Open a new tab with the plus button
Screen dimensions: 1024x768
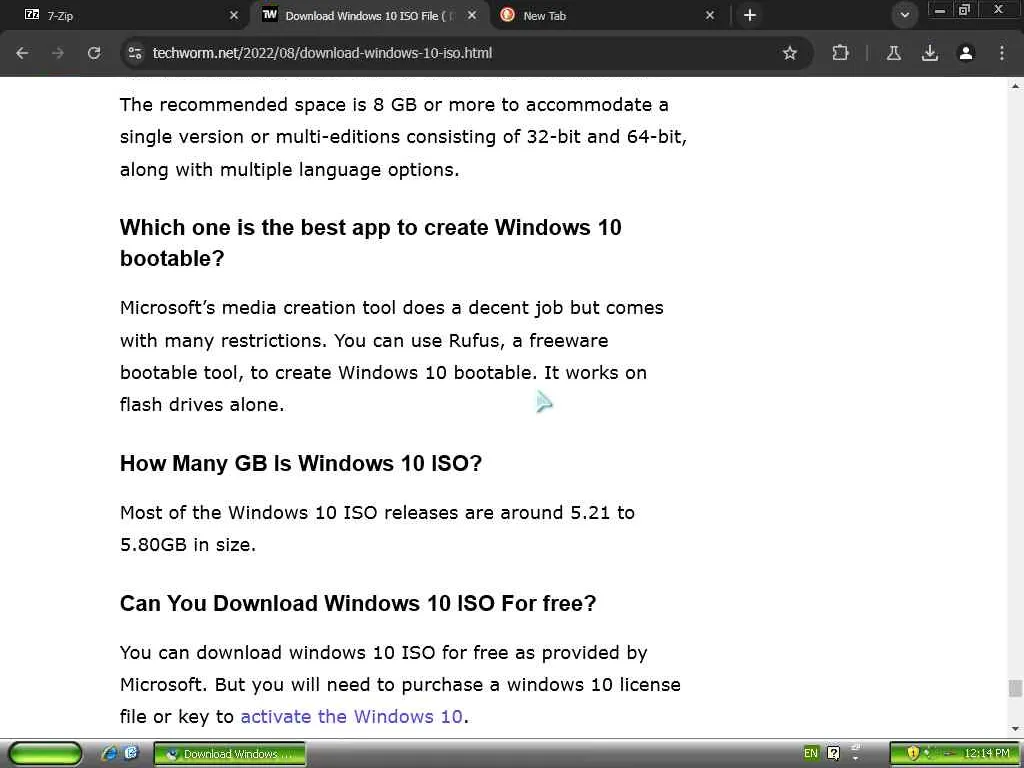coord(750,15)
